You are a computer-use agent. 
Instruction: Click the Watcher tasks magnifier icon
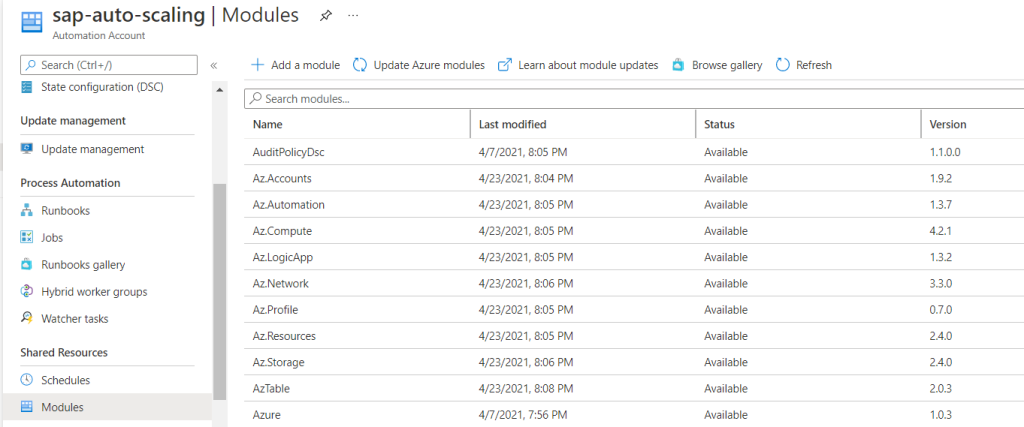(27, 318)
